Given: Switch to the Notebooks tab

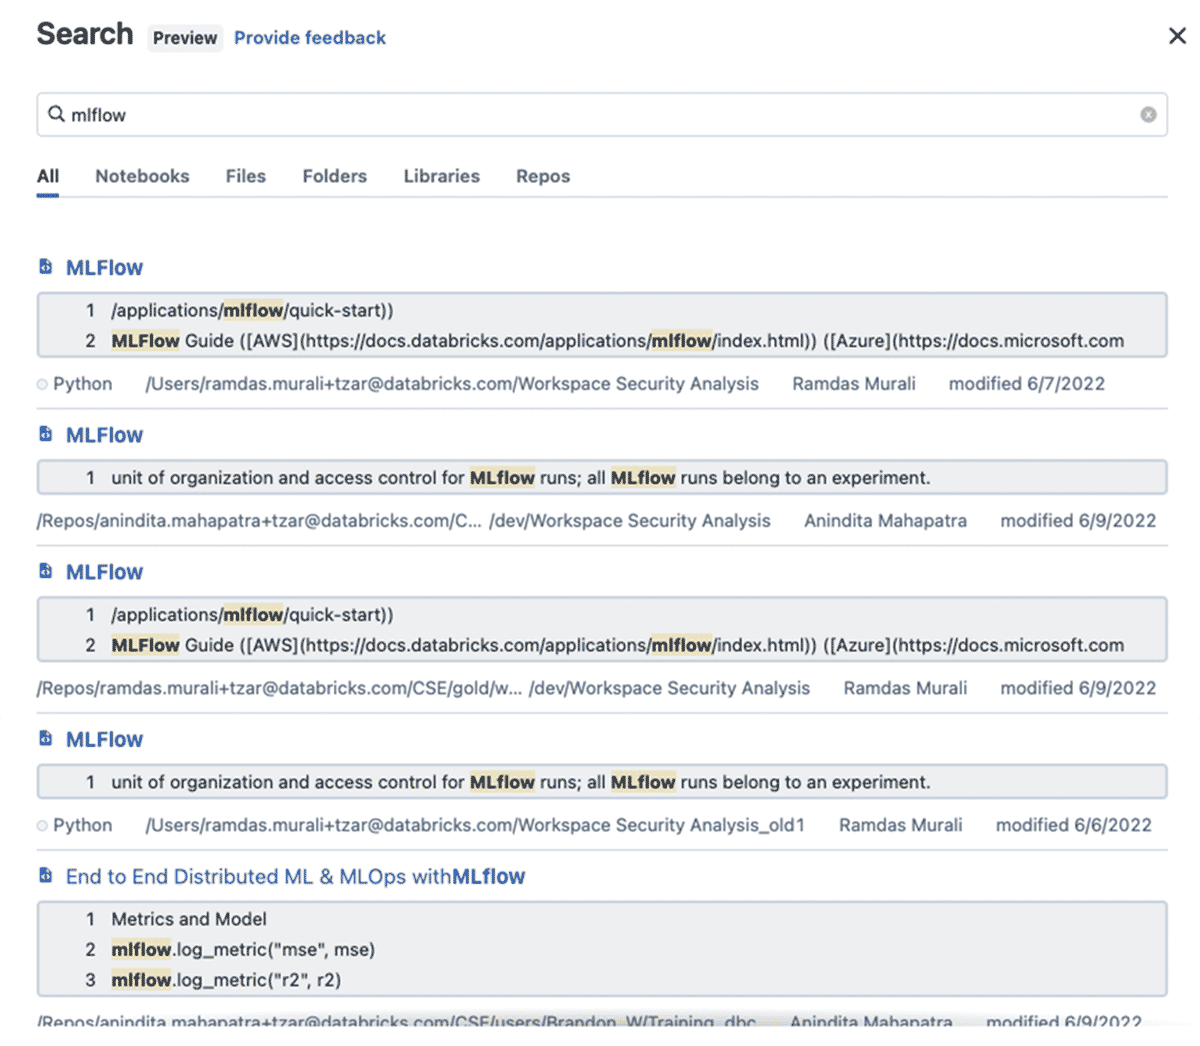Looking at the screenshot, I should pos(142,176).
